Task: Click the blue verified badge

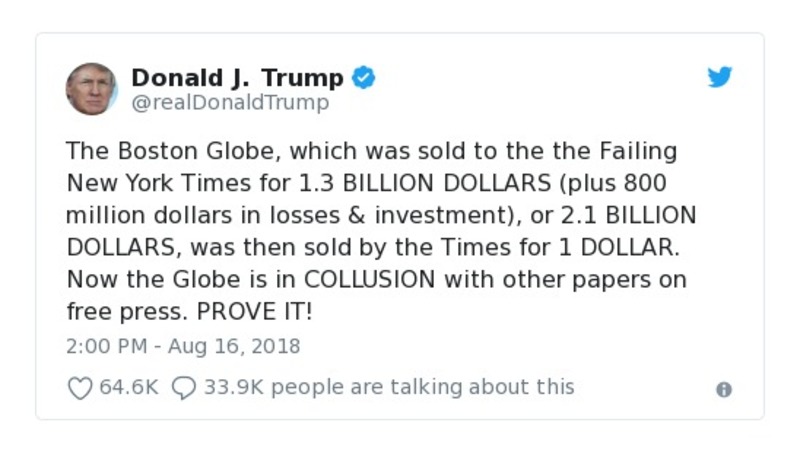Action: [364, 77]
